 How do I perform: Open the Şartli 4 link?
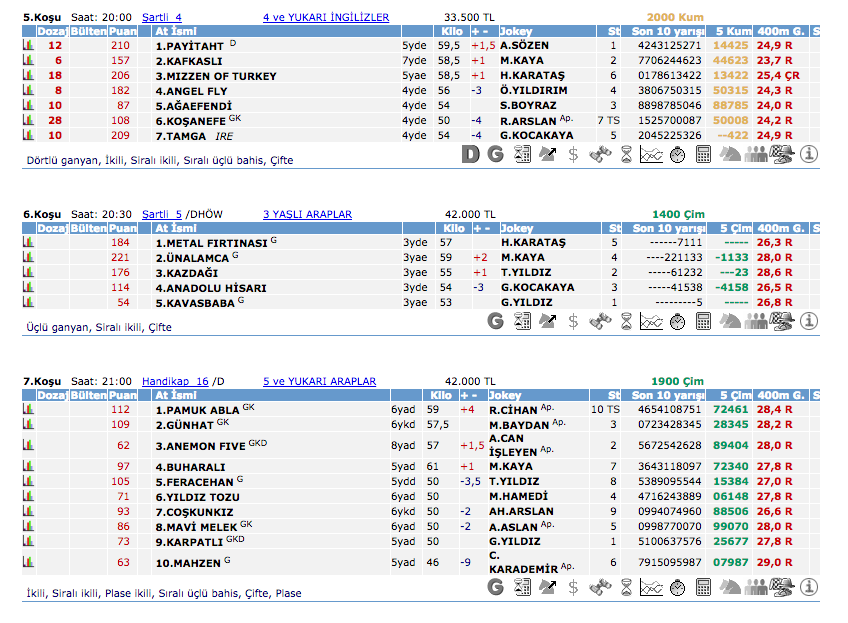162,17
